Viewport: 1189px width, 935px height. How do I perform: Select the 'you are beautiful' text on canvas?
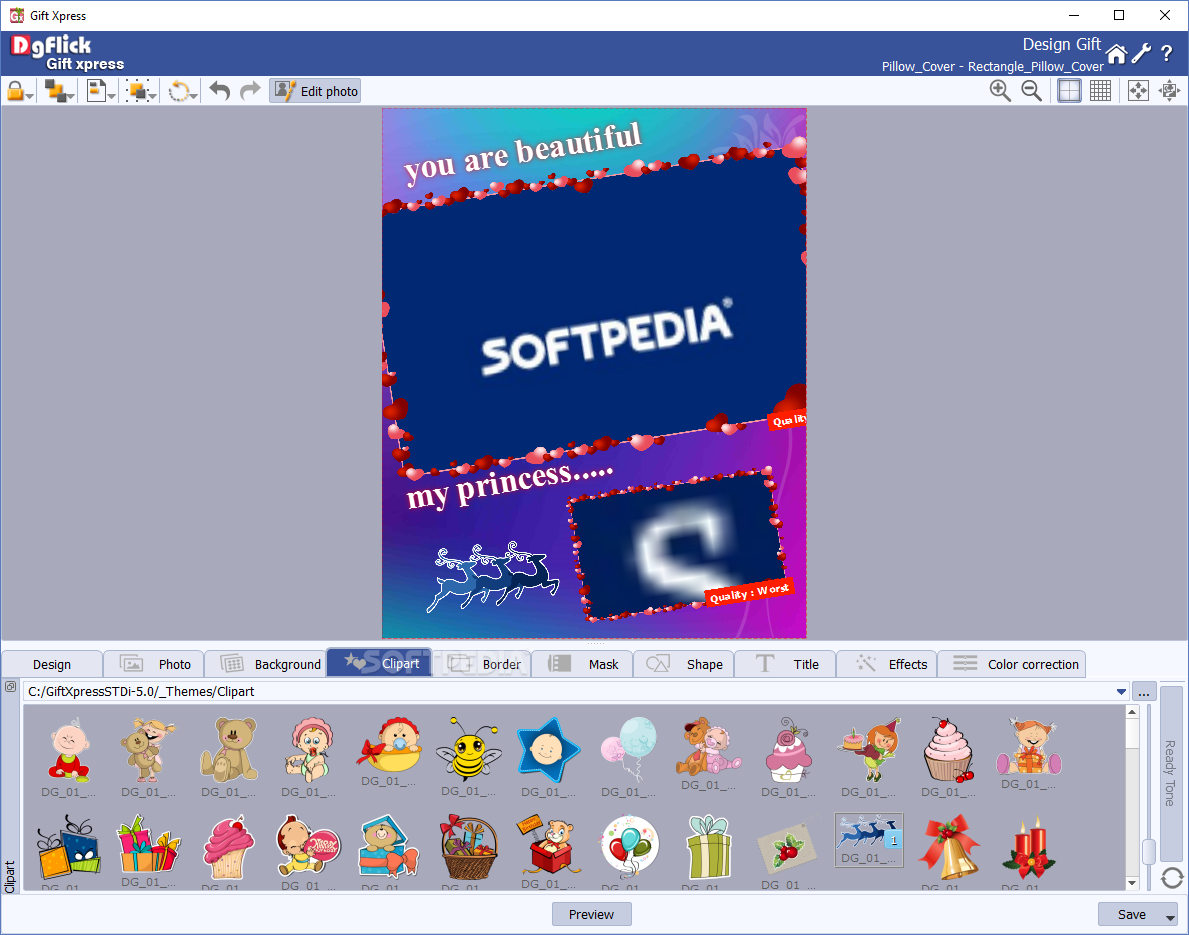coord(523,152)
